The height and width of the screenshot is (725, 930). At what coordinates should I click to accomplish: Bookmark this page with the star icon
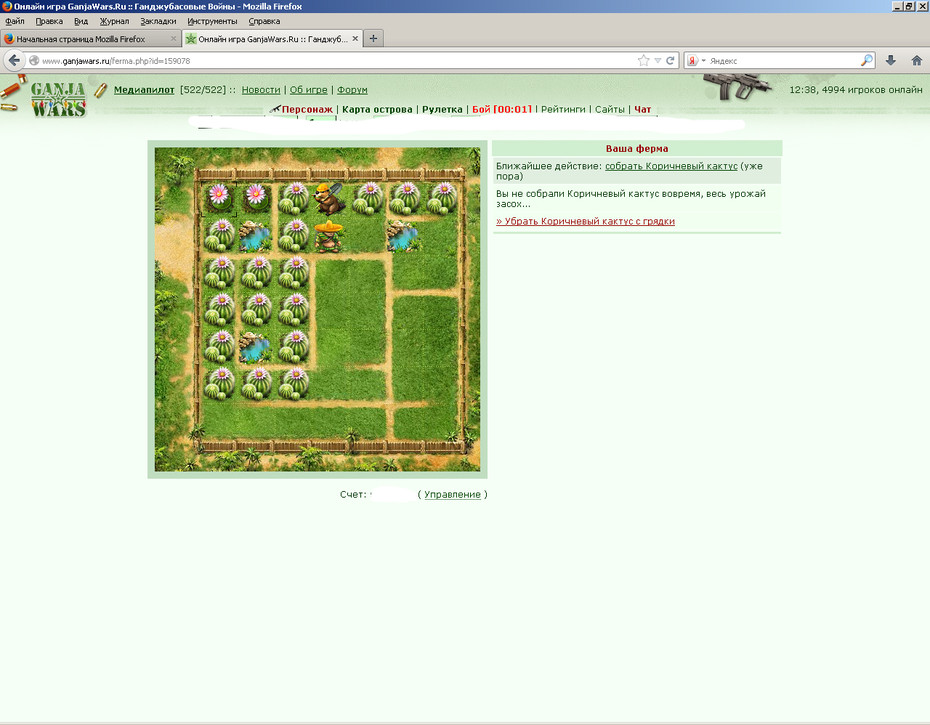tap(644, 61)
